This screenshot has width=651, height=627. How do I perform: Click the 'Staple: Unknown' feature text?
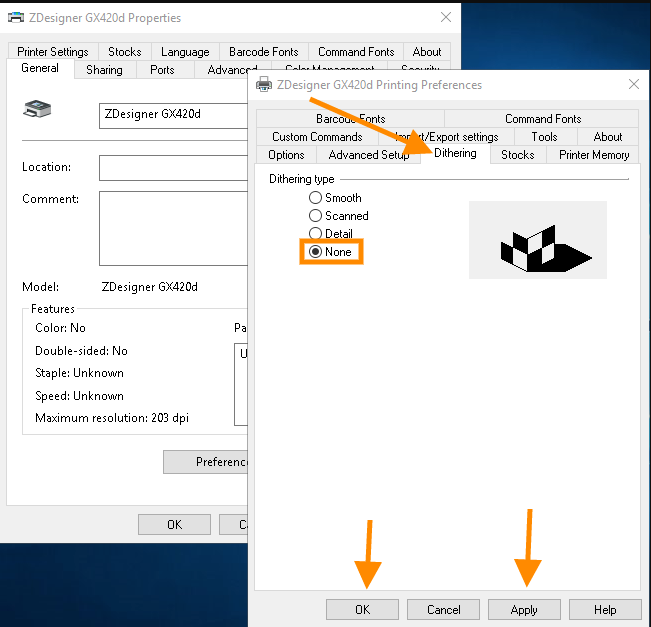click(x=79, y=373)
